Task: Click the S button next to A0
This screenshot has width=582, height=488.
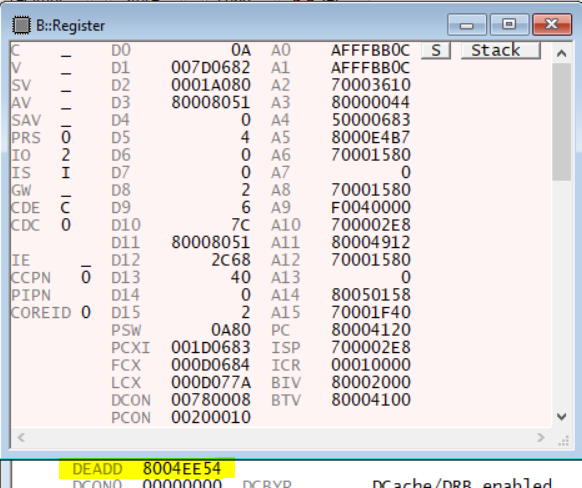Action: (436, 50)
